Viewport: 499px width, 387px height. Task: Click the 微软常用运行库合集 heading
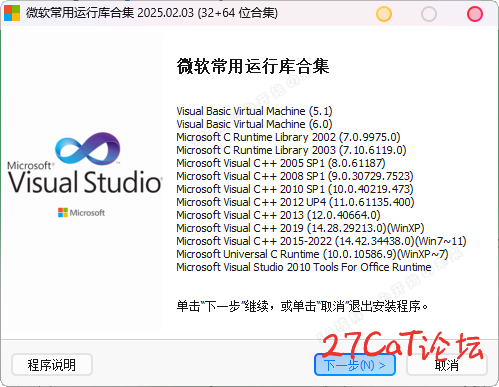pyautogui.click(x=253, y=66)
